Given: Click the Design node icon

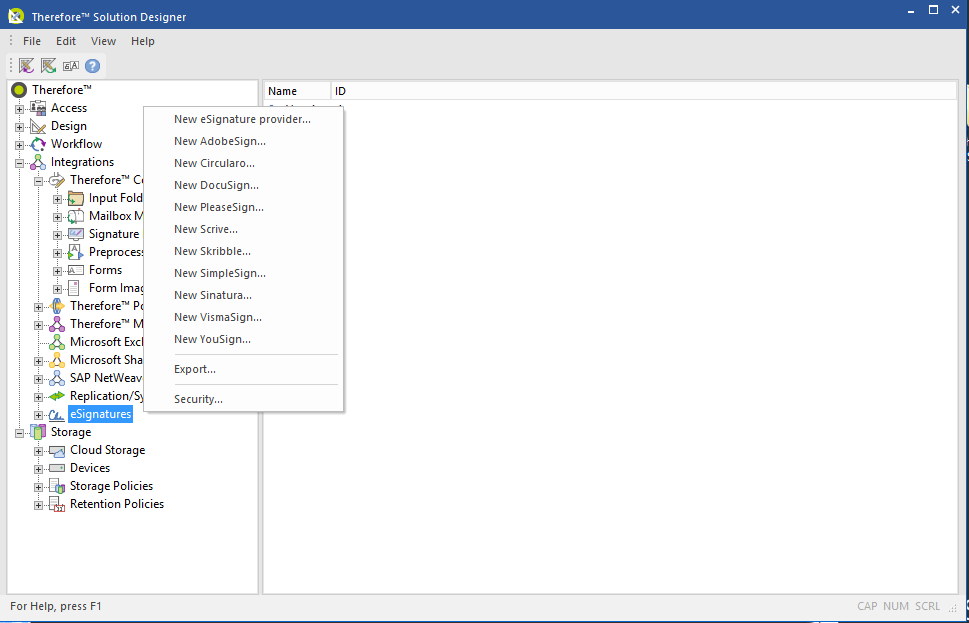Looking at the screenshot, I should tap(38, 126).
